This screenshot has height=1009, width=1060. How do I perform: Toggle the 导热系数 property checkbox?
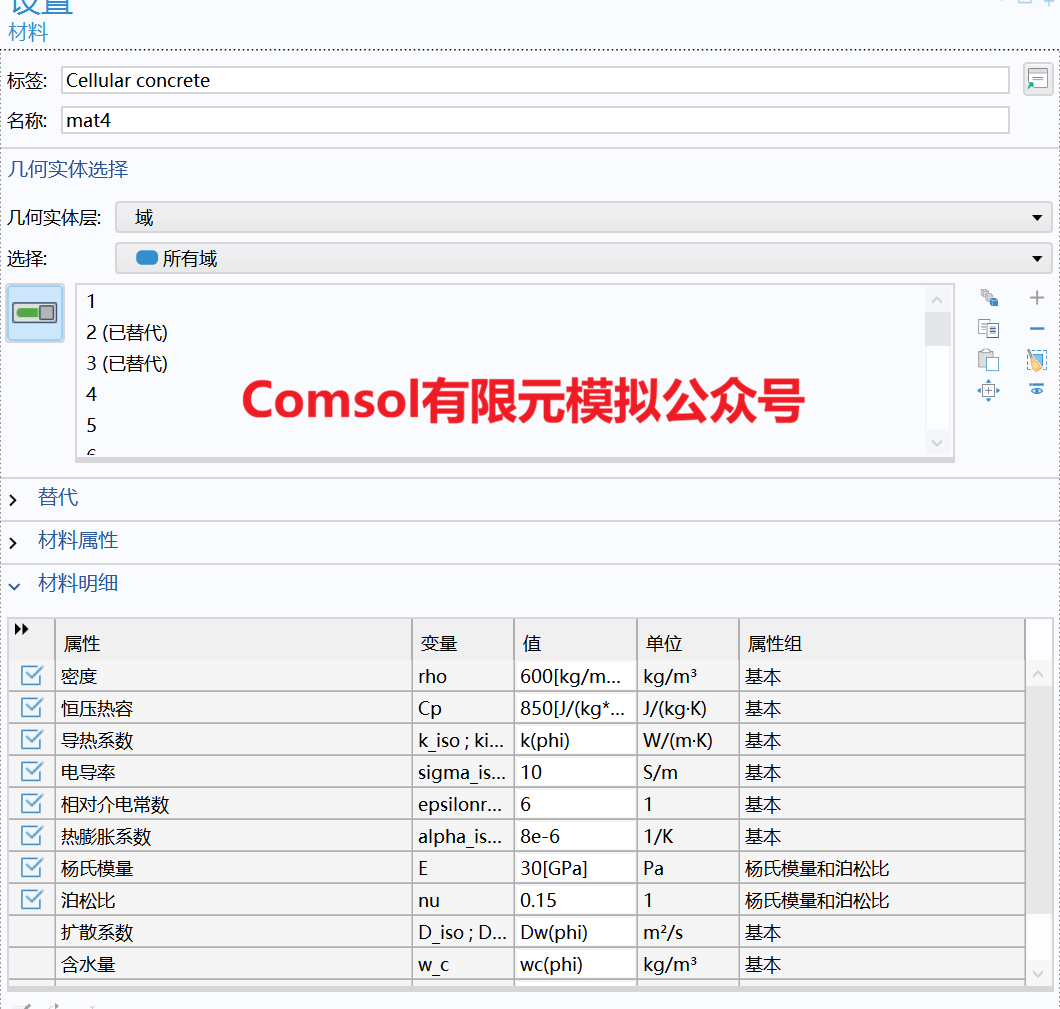31,739
